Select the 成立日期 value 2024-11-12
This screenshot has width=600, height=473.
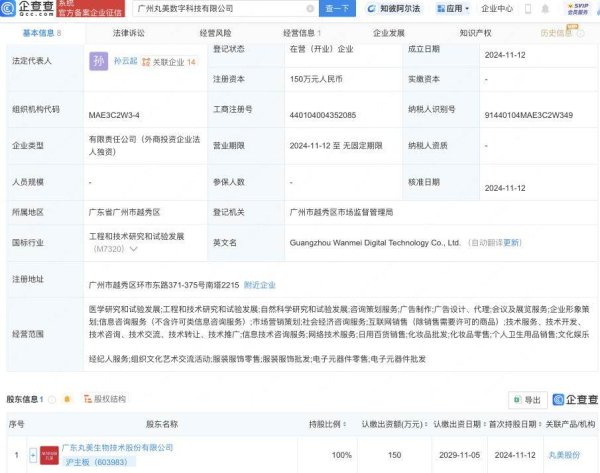click(505, 55)
